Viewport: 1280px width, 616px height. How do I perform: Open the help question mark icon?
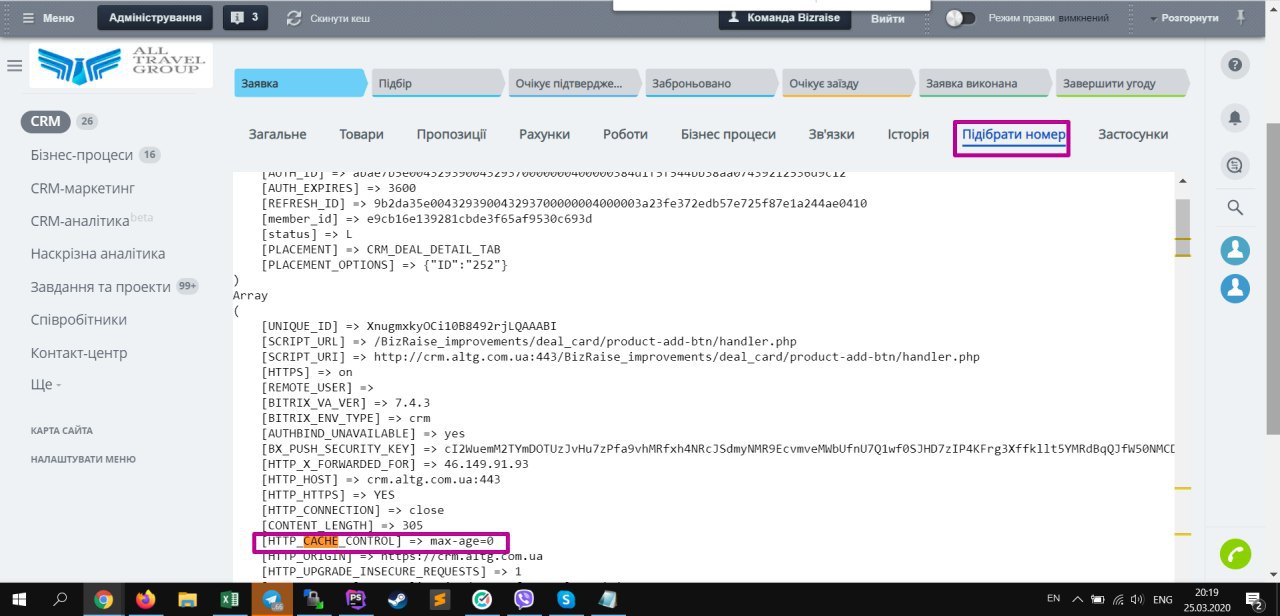pyautogui.click(x=1235, y=66)
